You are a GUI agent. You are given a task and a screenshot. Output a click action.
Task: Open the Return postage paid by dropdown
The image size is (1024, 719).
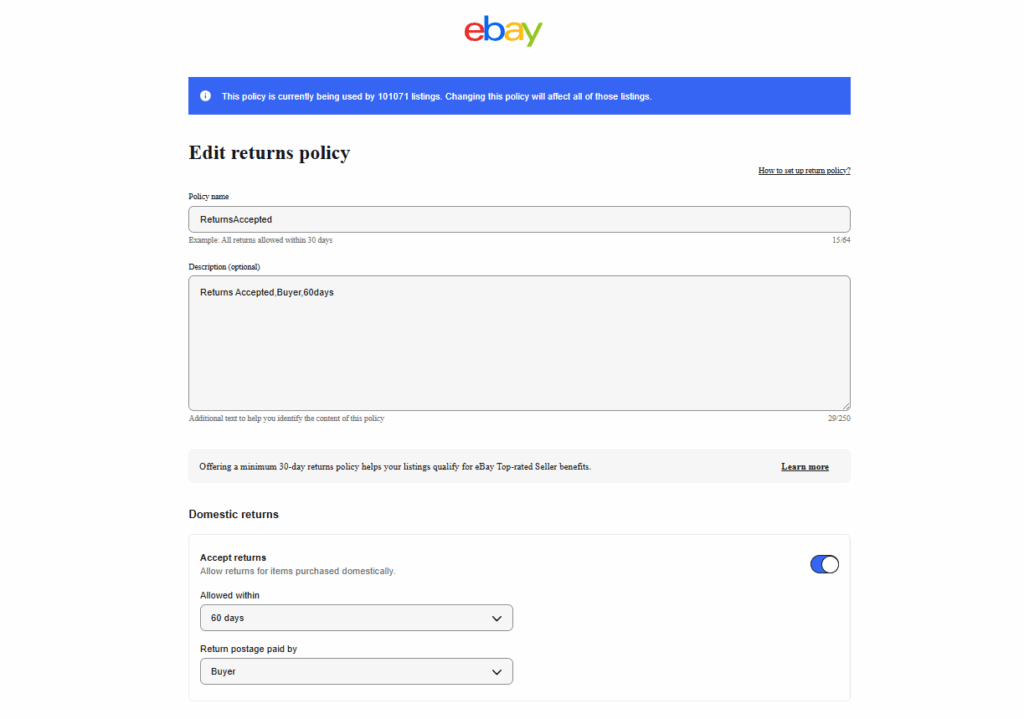coord(356,671)
